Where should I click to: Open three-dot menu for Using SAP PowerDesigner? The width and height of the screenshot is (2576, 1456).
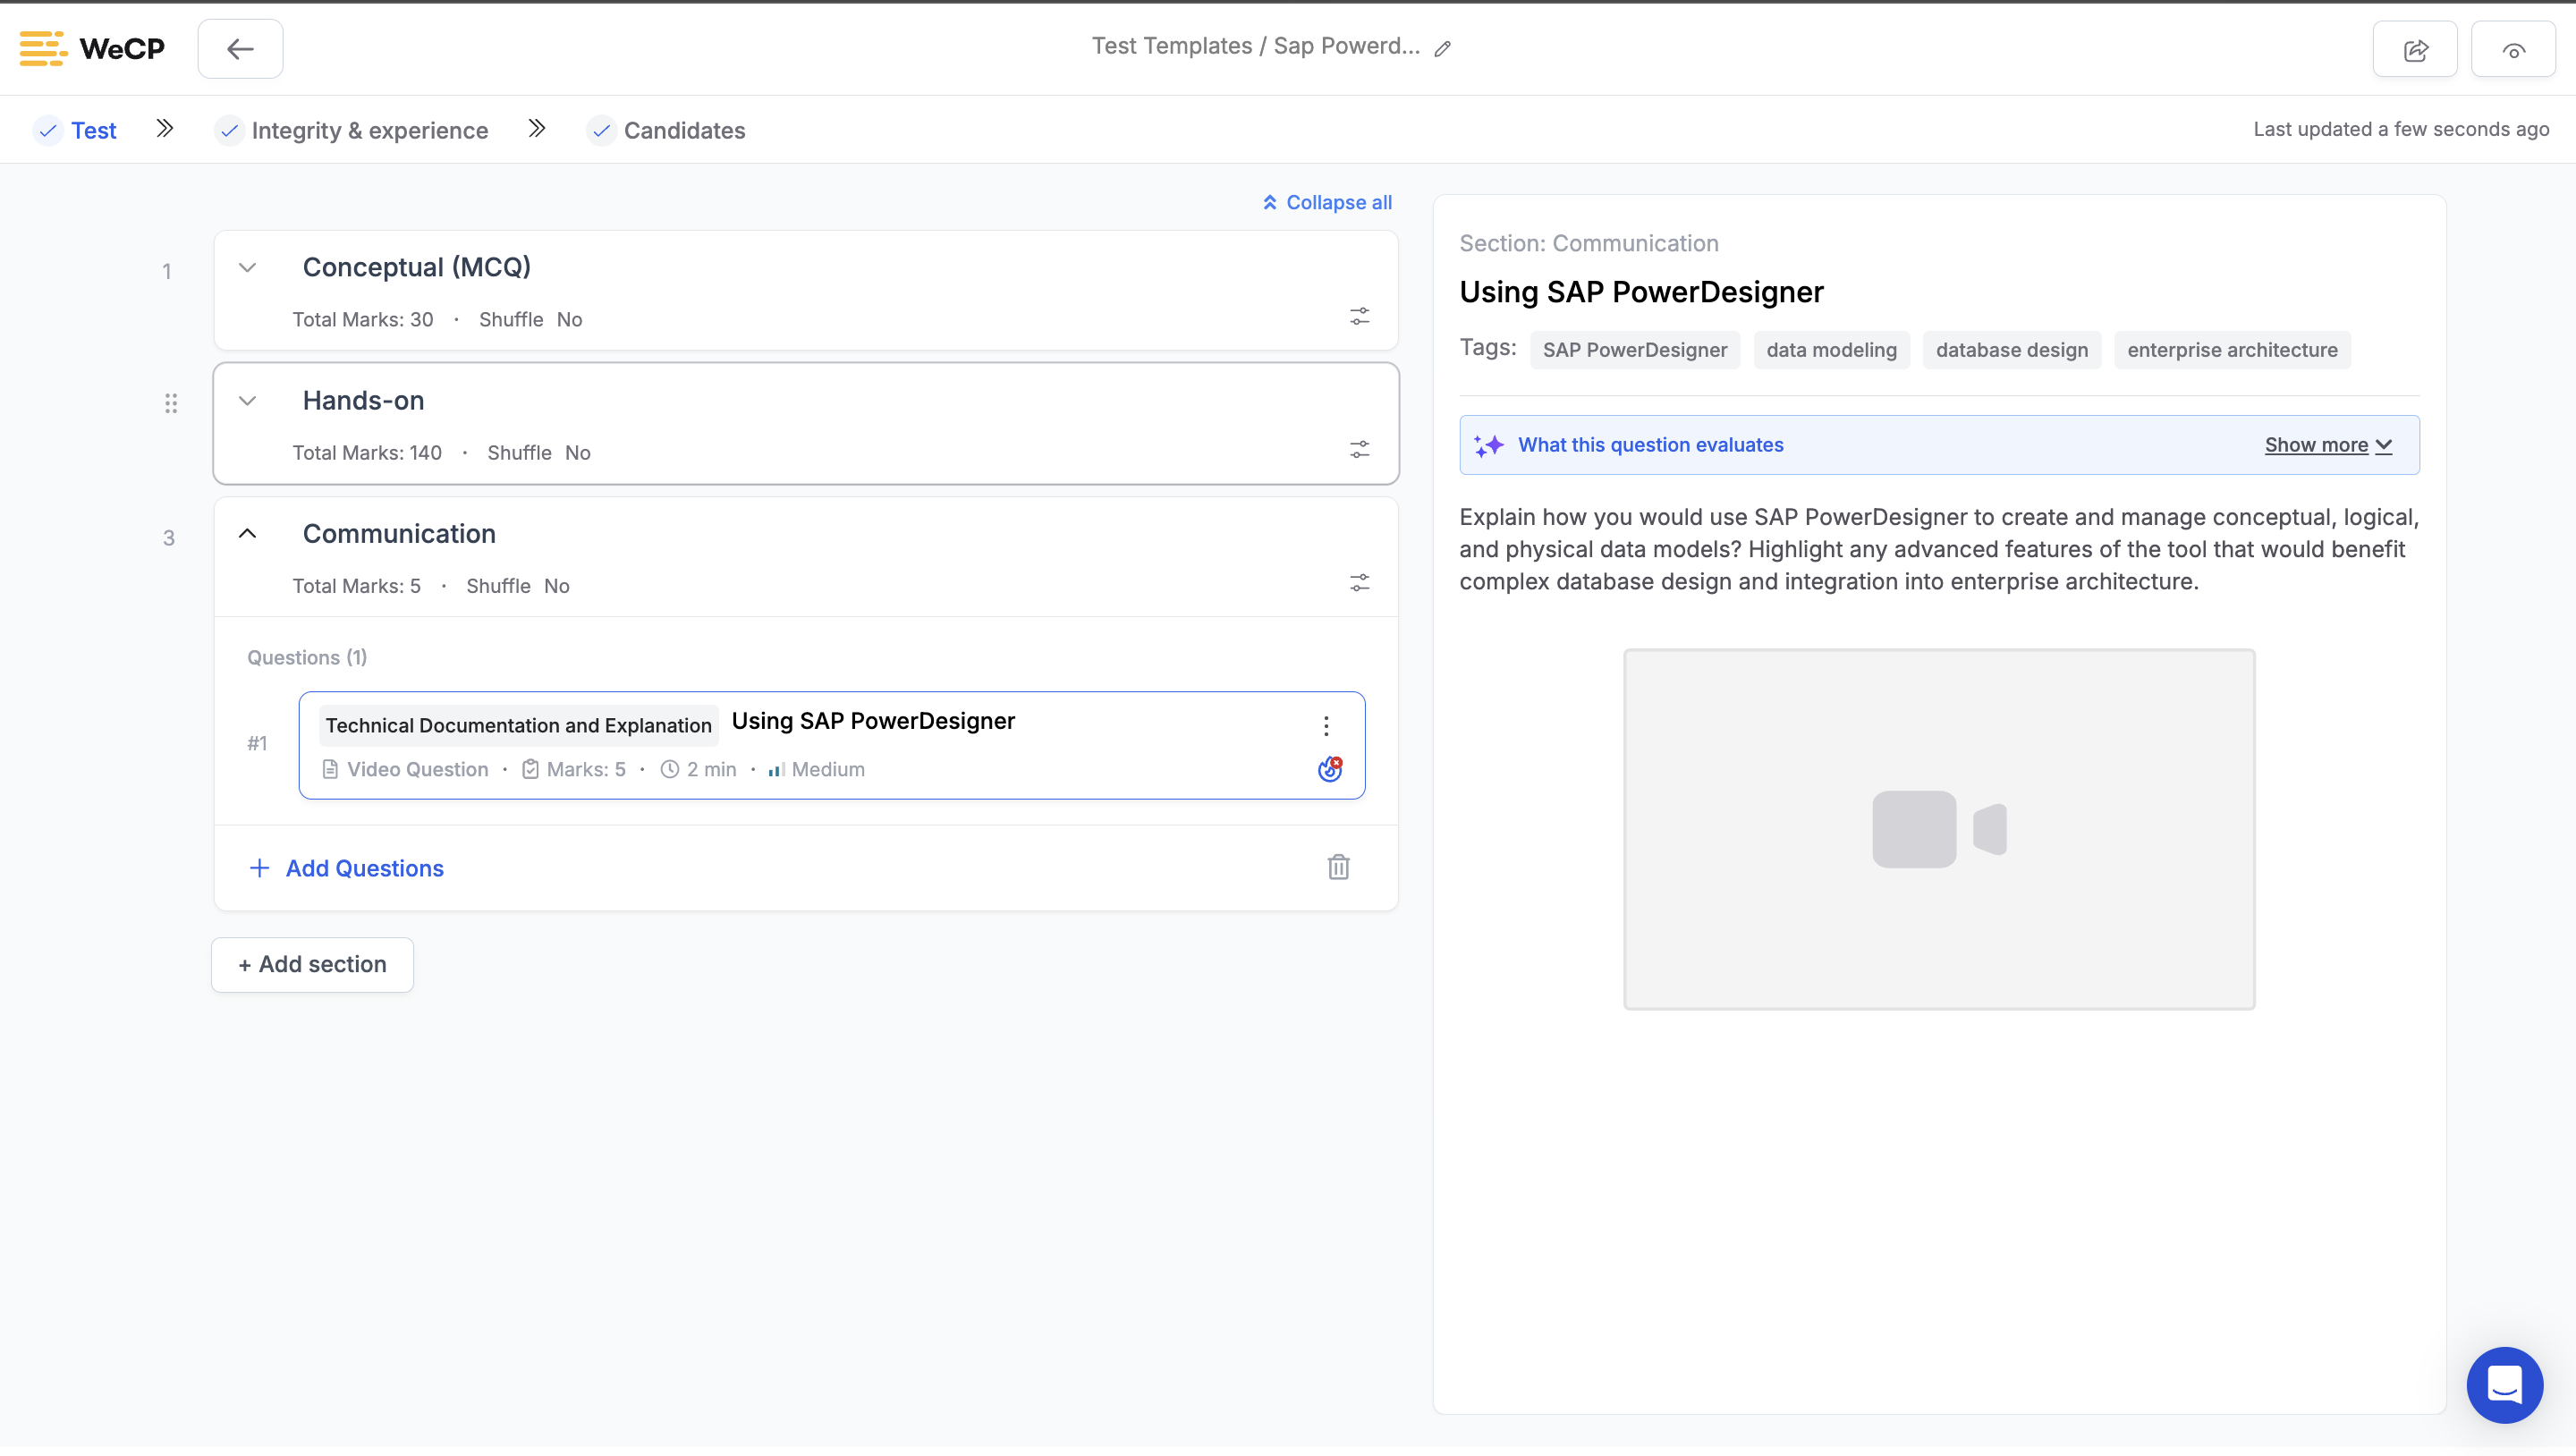click(x=1326, y=726)
